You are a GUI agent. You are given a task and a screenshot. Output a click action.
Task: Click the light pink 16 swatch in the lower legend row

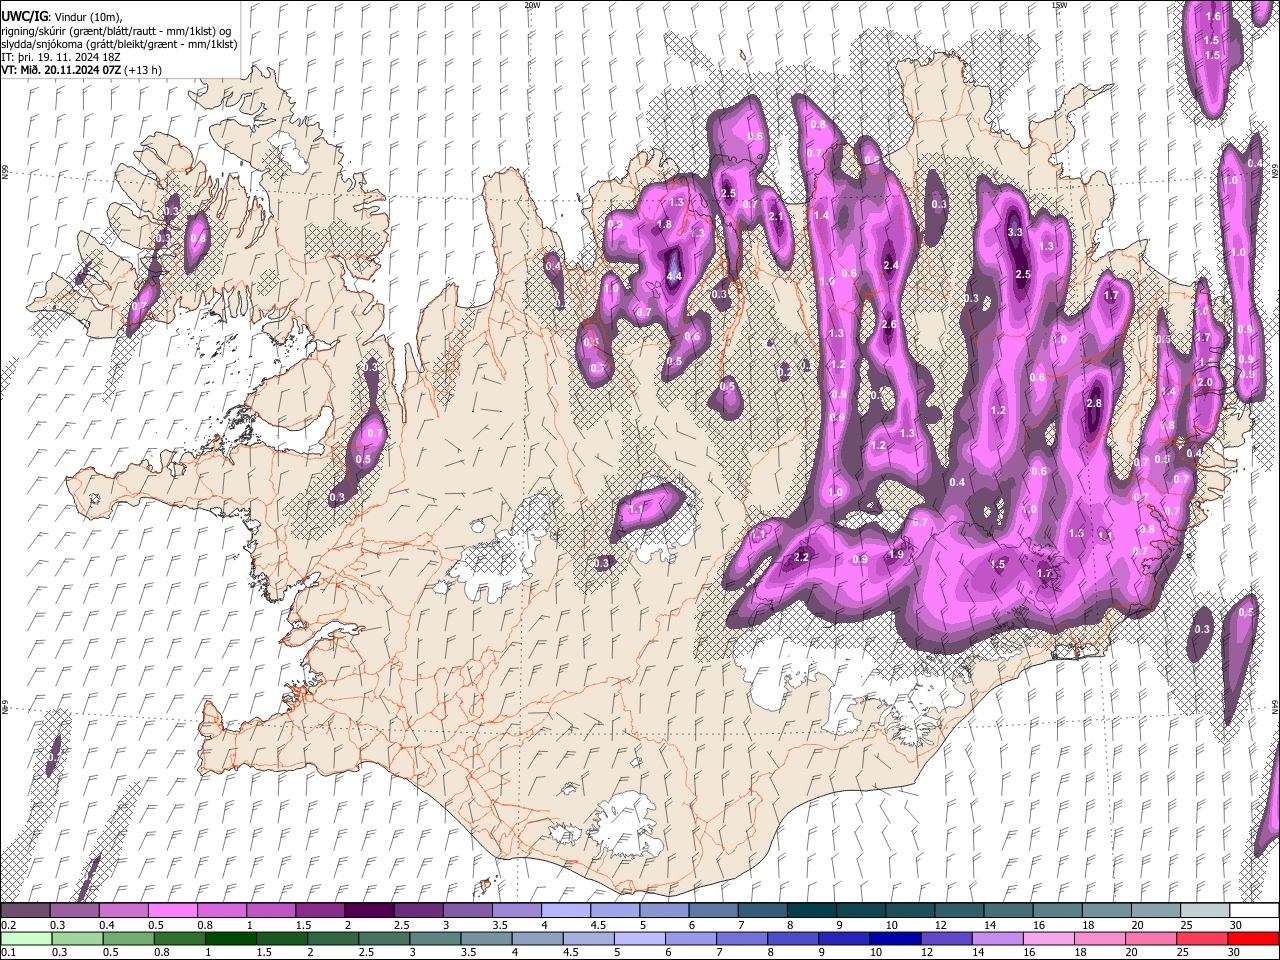coord(1050,938)
